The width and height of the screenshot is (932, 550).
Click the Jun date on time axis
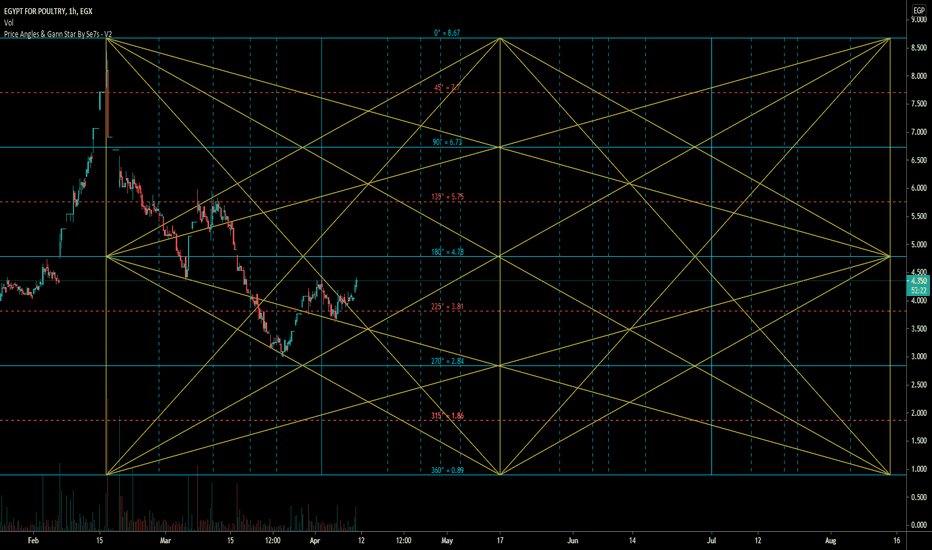[x=573, y=540]
